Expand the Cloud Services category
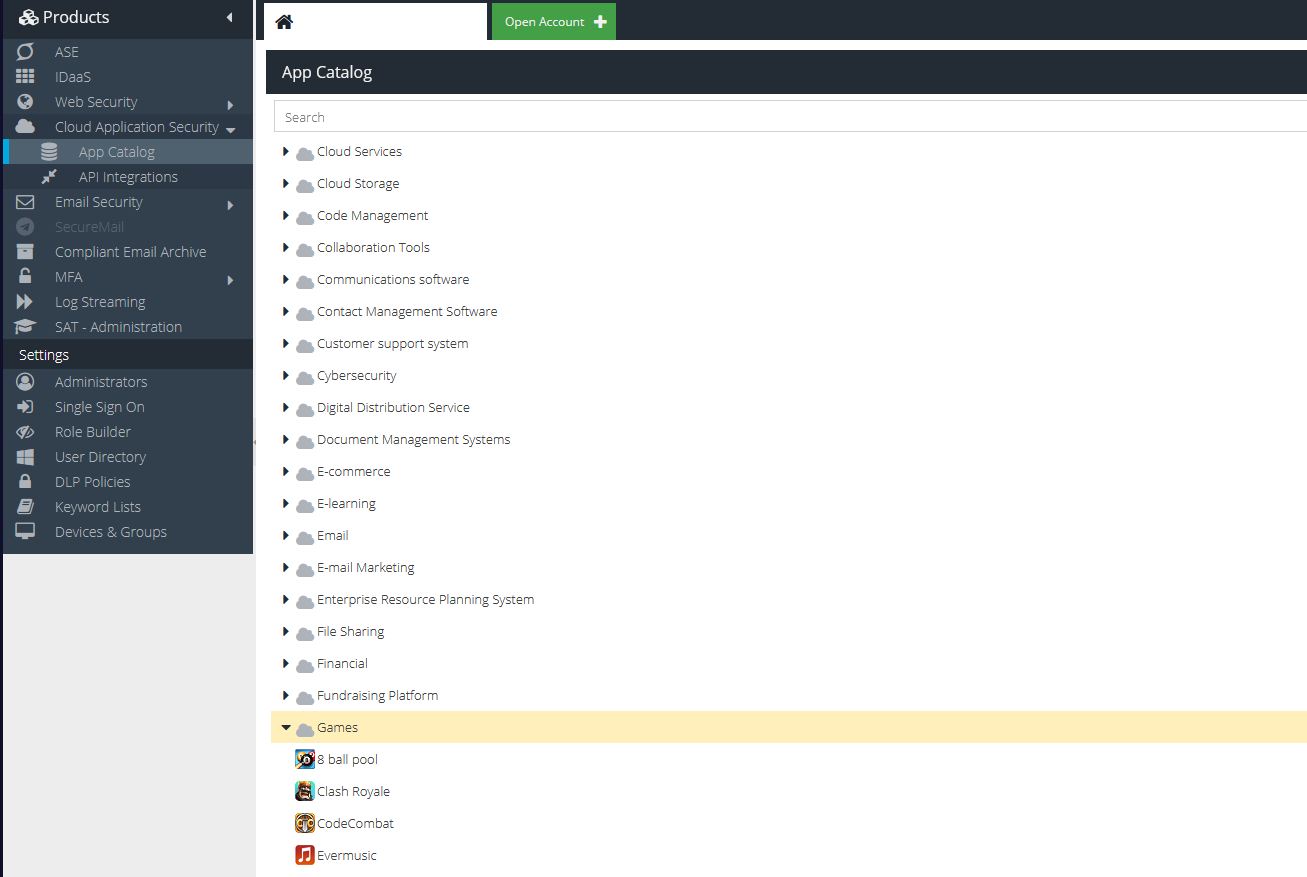This screenshot has height=877, width=1307. click(286, 151)
